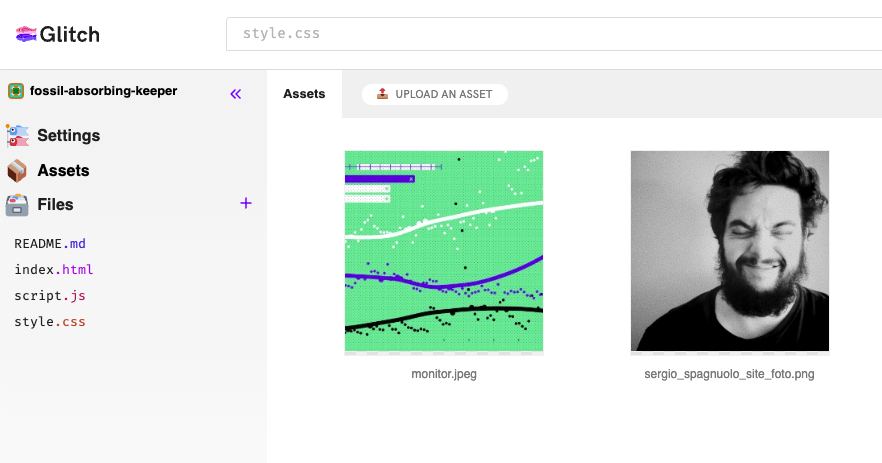Open README.md file

coord(50,244)
